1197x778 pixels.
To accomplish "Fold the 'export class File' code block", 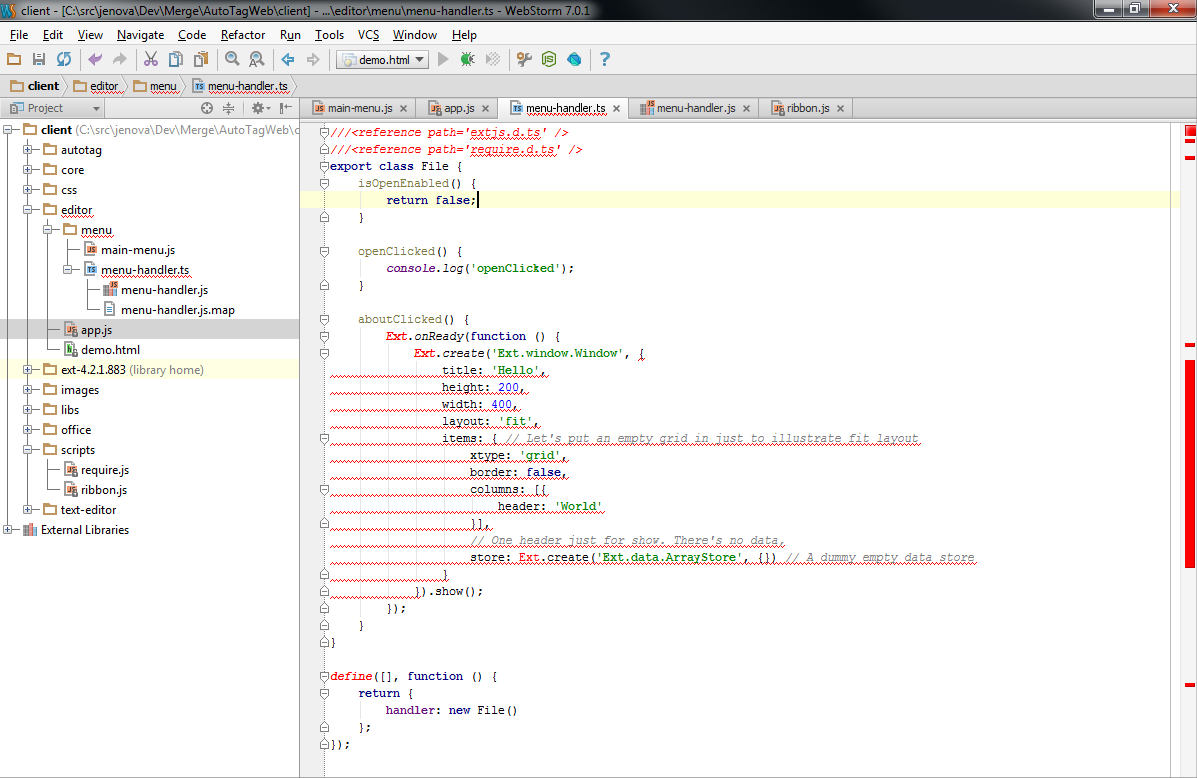I will click(x=324, y=166).
